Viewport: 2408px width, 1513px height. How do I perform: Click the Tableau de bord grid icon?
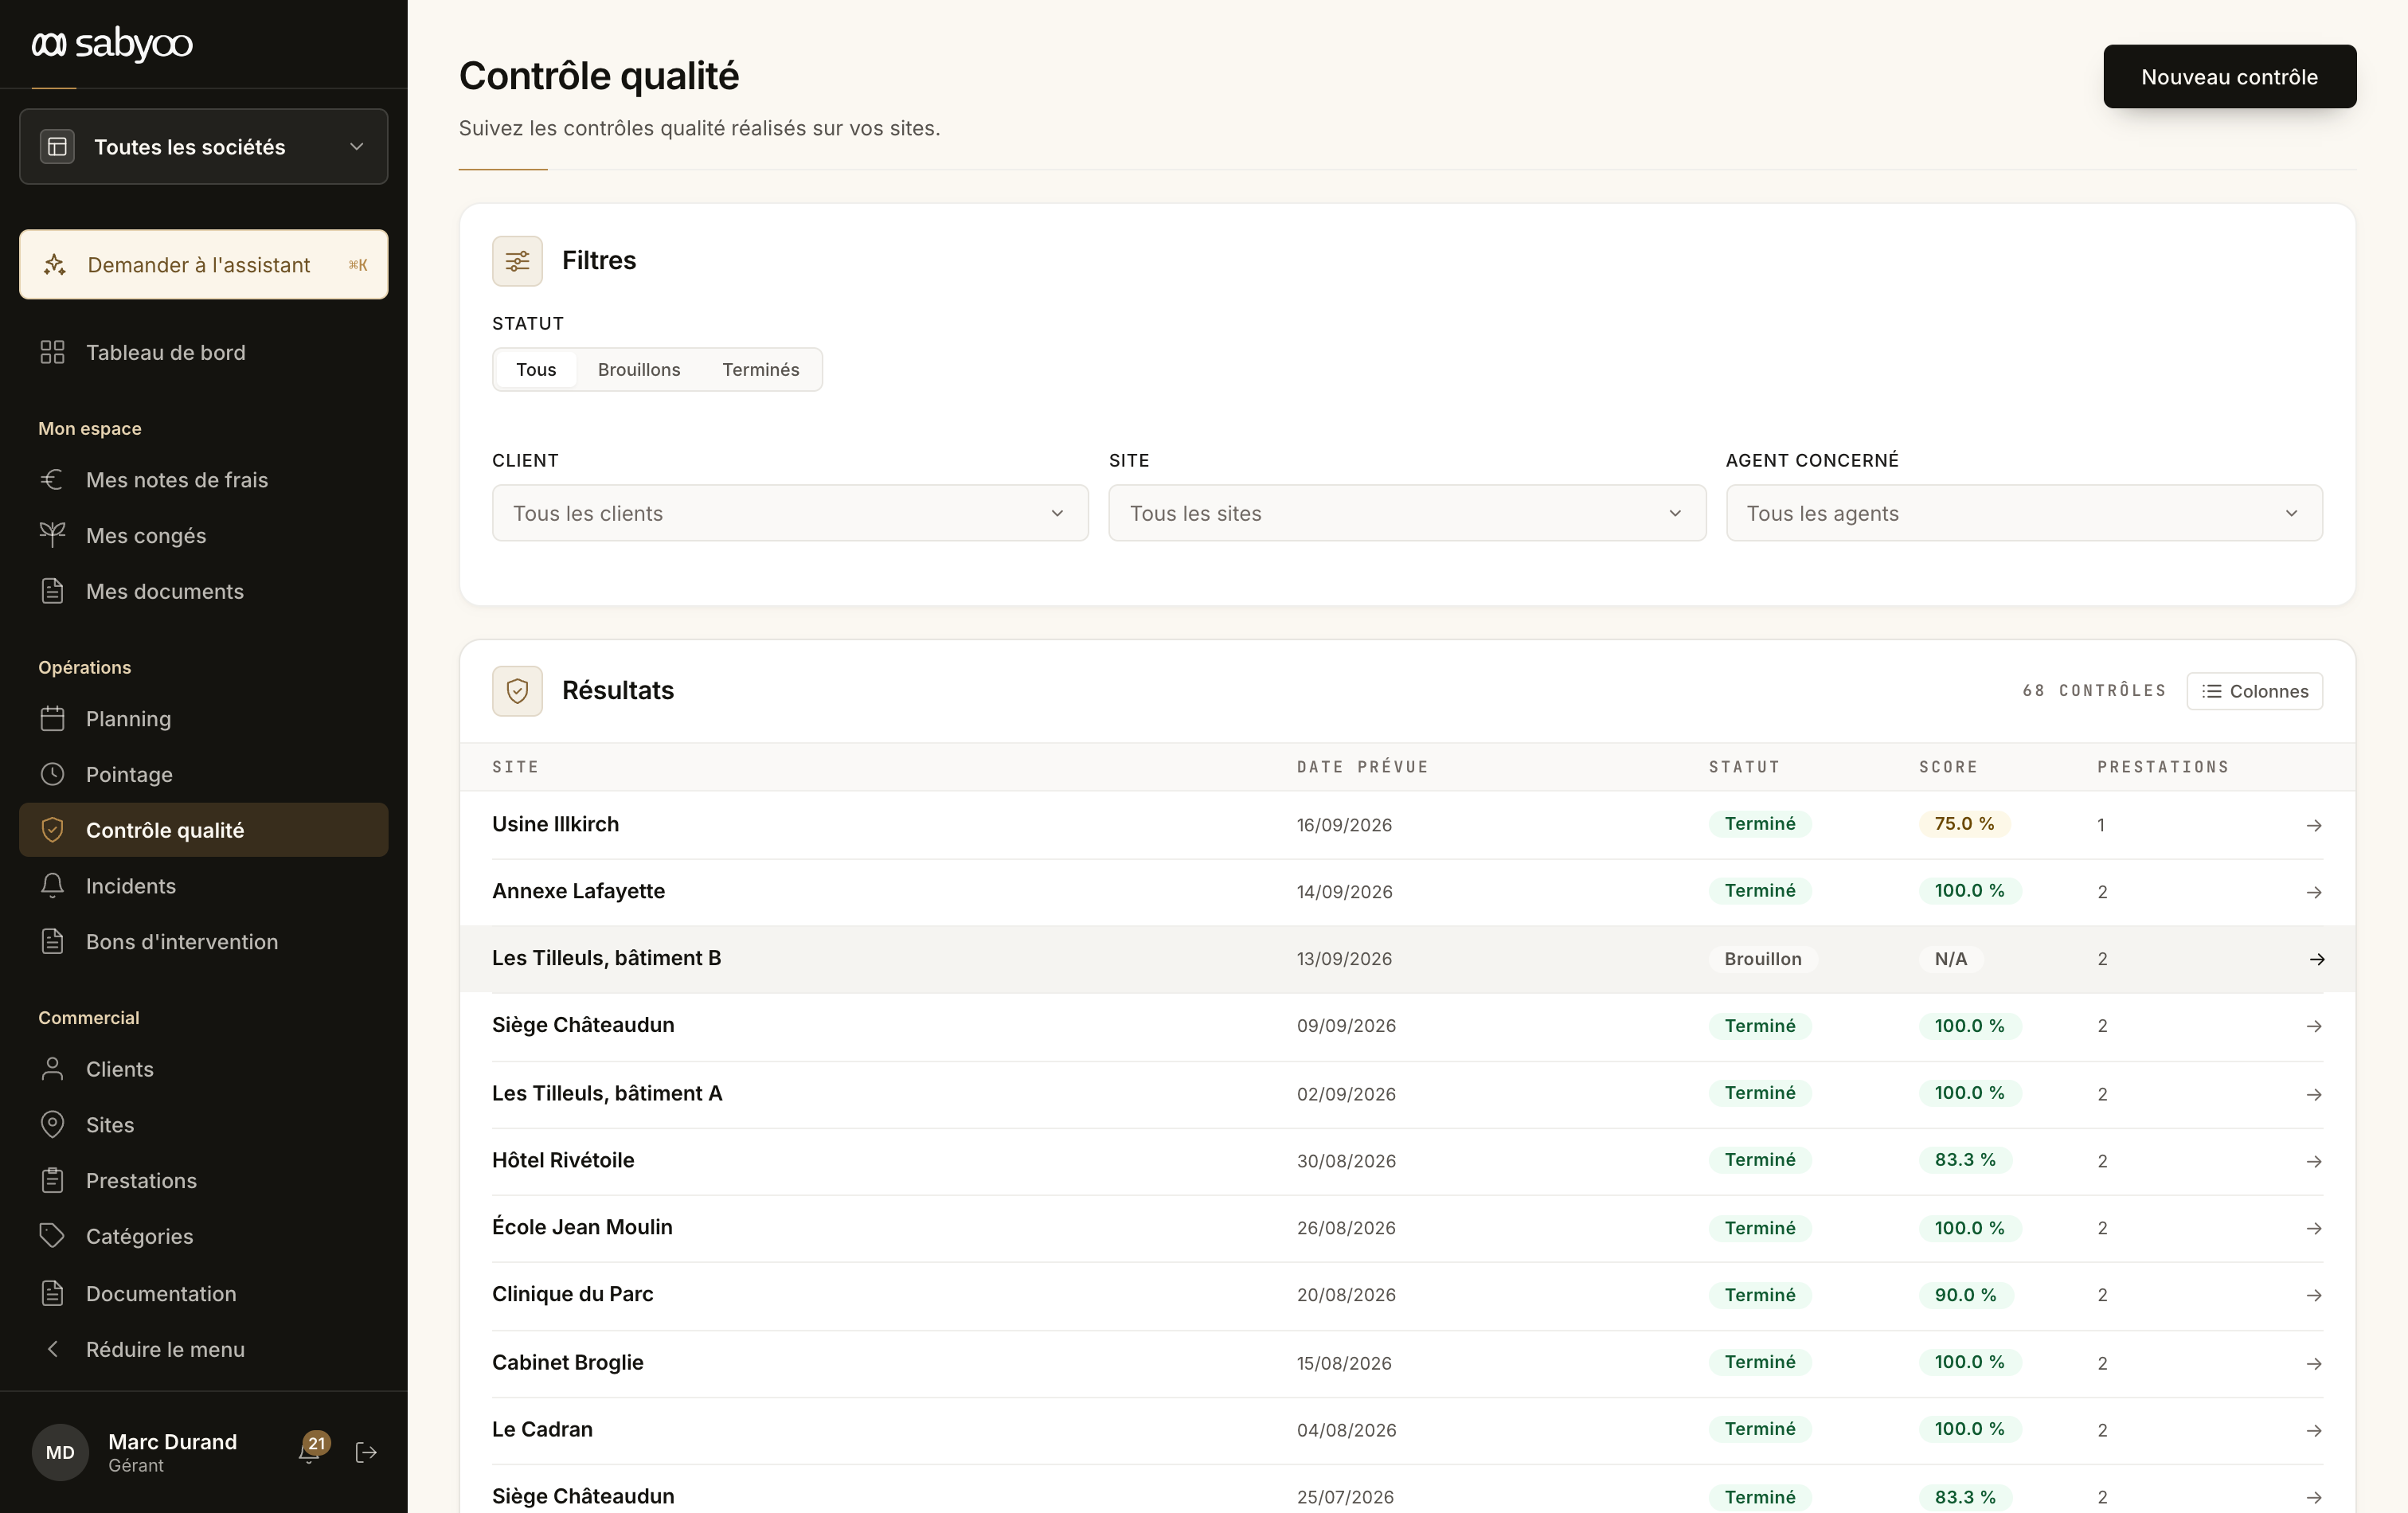coord(52,352)
